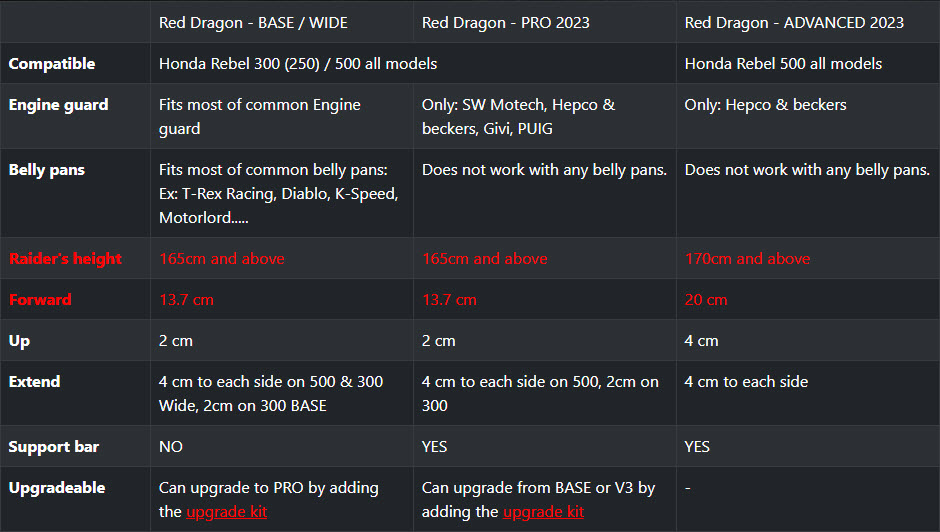Click the 20 cm forward value
940x532 pixels.
click(706, 299)
